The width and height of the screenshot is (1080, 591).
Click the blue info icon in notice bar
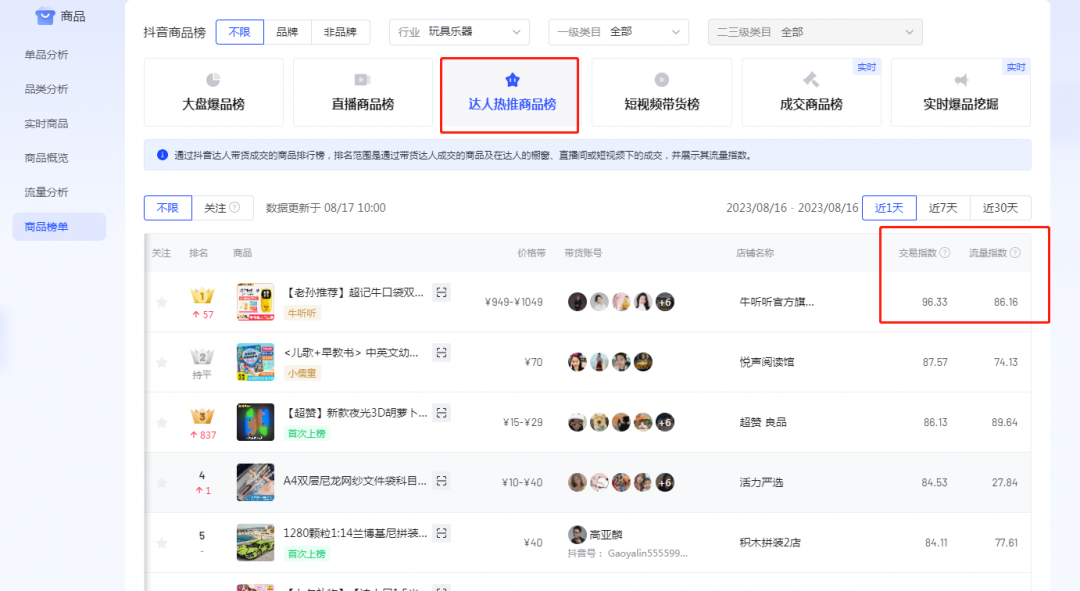pyautogui.click(x=162, y=155)
